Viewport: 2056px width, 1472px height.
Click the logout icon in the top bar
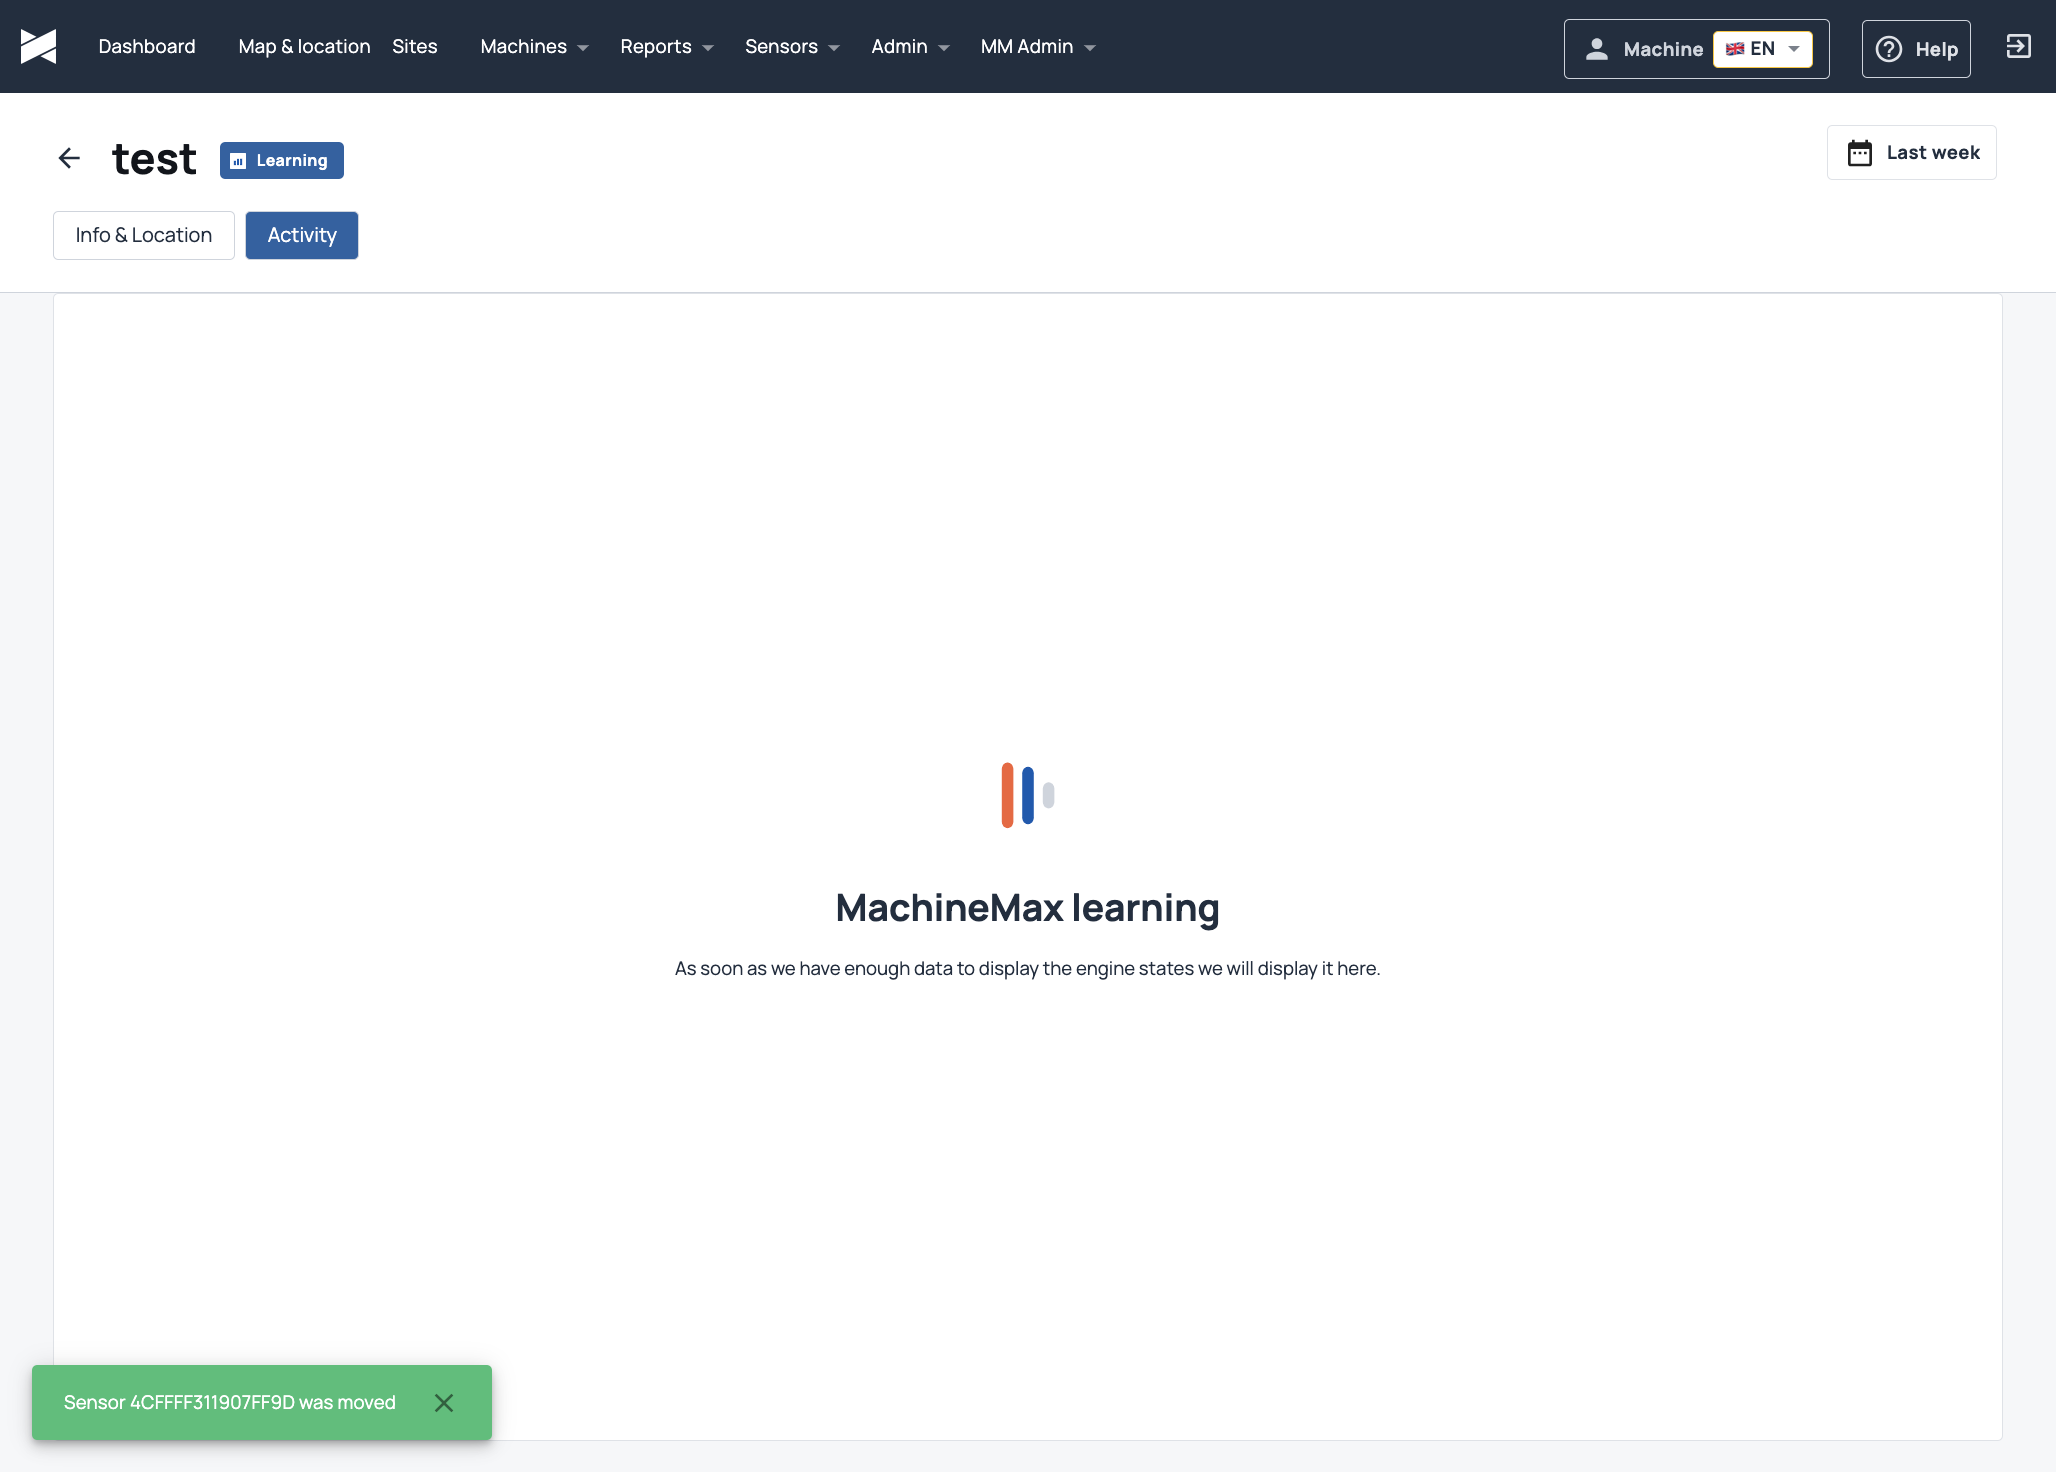coord(2018,46)
